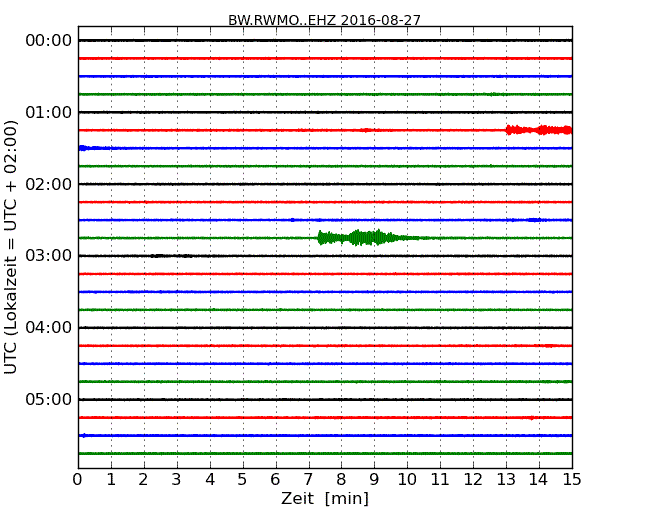Click x-axis tick label 15
The width and height of the screenshot is (650, 520).
point(572,480)
